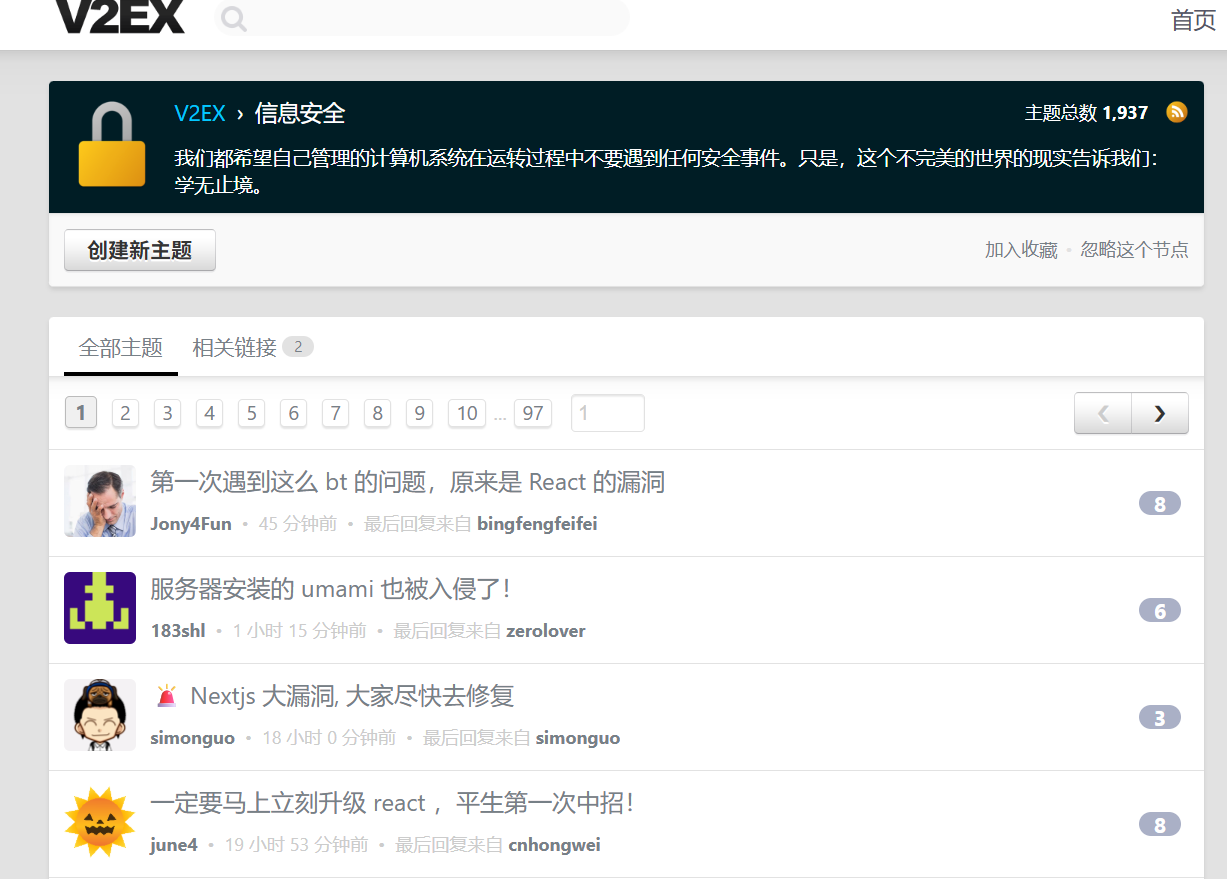This screenshot has height=879, width=1227.
Task: Click 加入收藏 link
Action: click(1021, 250)
